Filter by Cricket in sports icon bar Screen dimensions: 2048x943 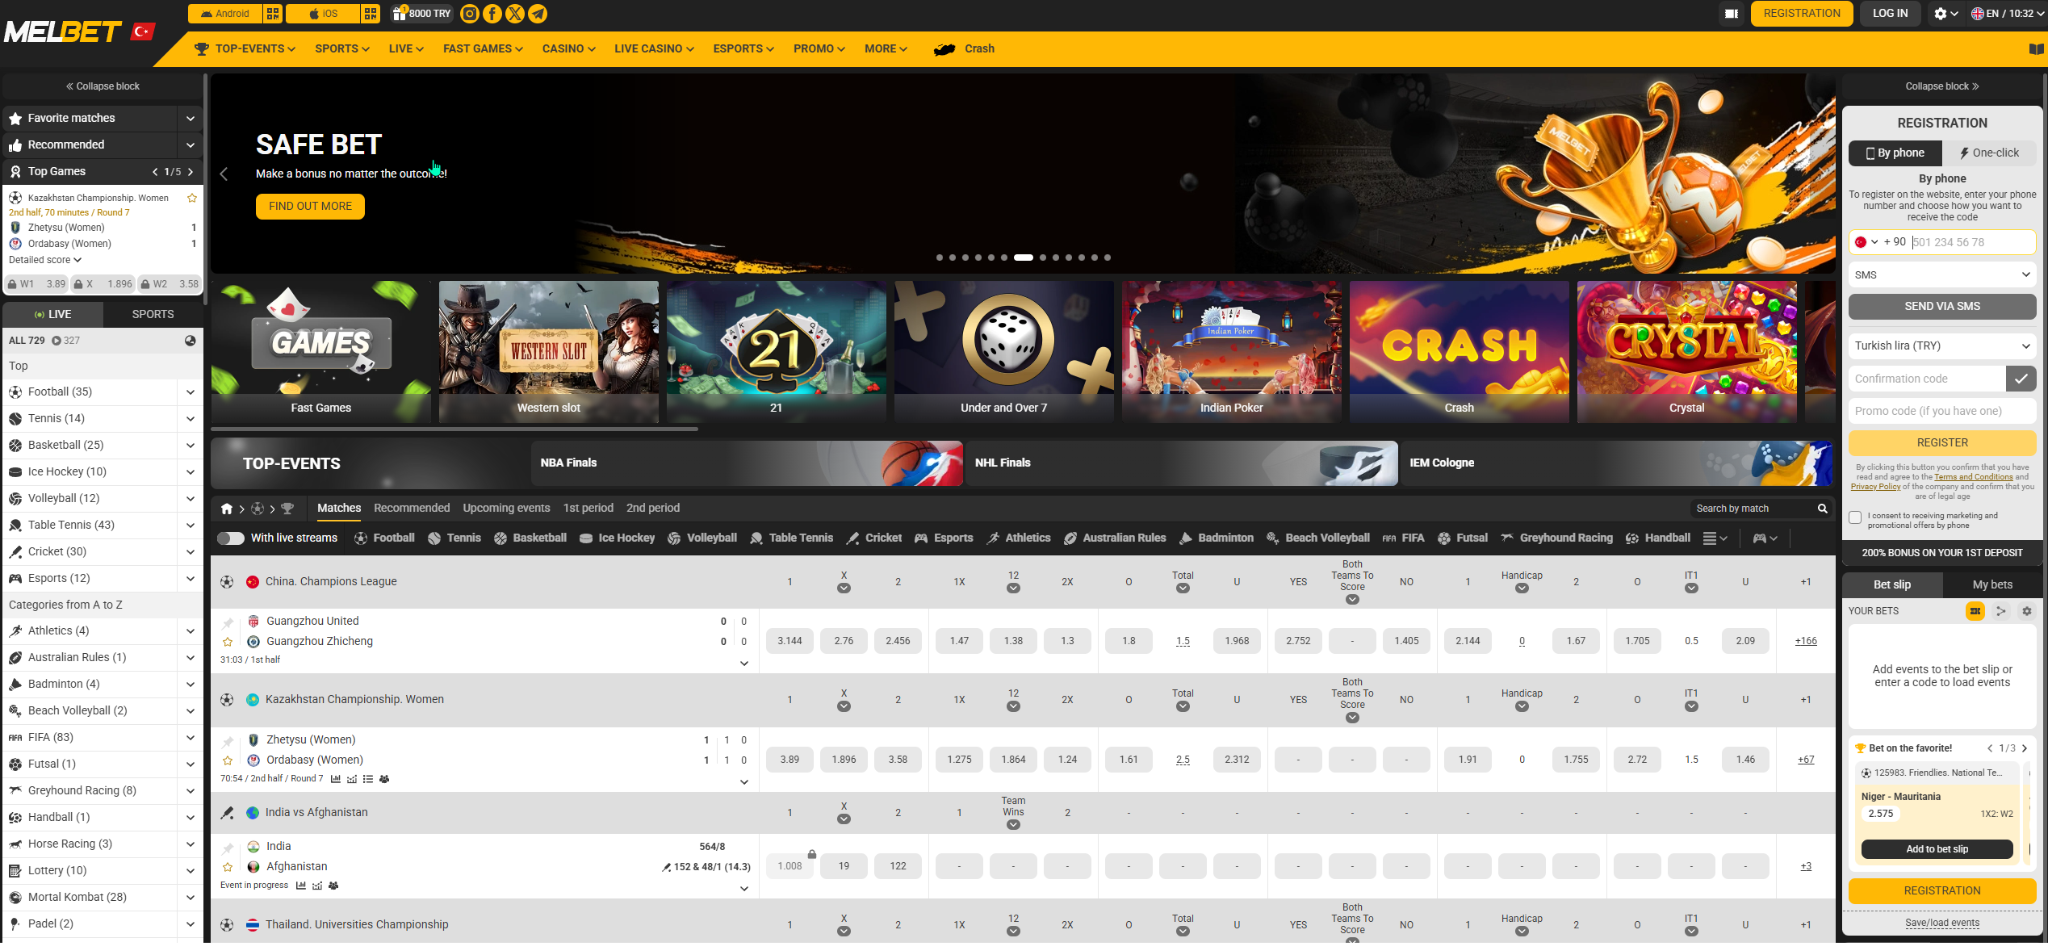874,538
